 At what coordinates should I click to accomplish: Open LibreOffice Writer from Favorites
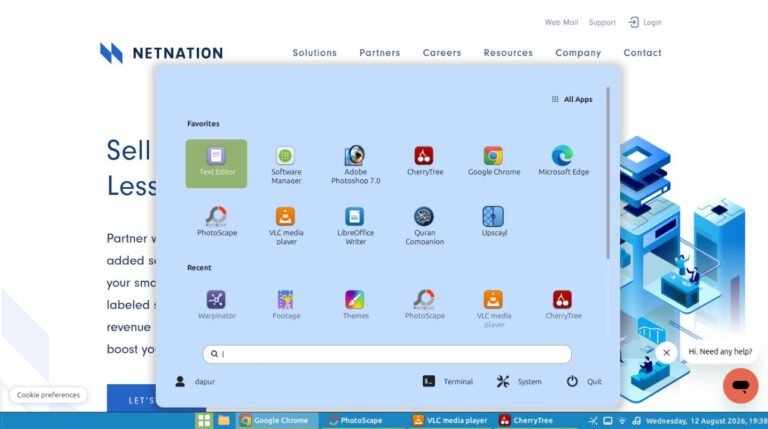pos(355,225)
